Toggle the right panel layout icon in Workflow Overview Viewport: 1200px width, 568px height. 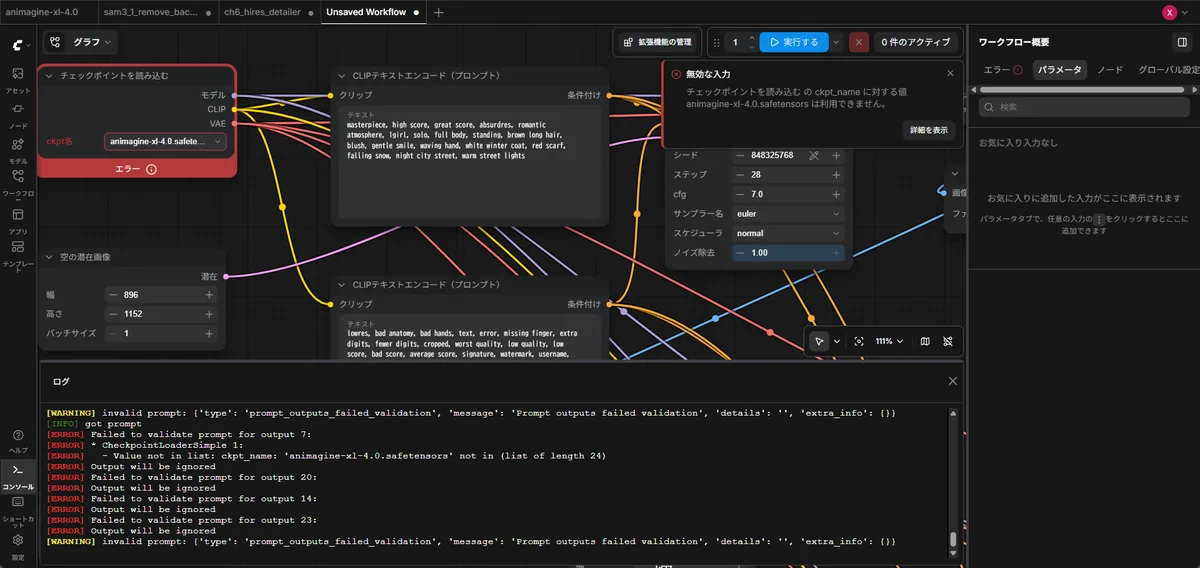tap(1182, 42)
